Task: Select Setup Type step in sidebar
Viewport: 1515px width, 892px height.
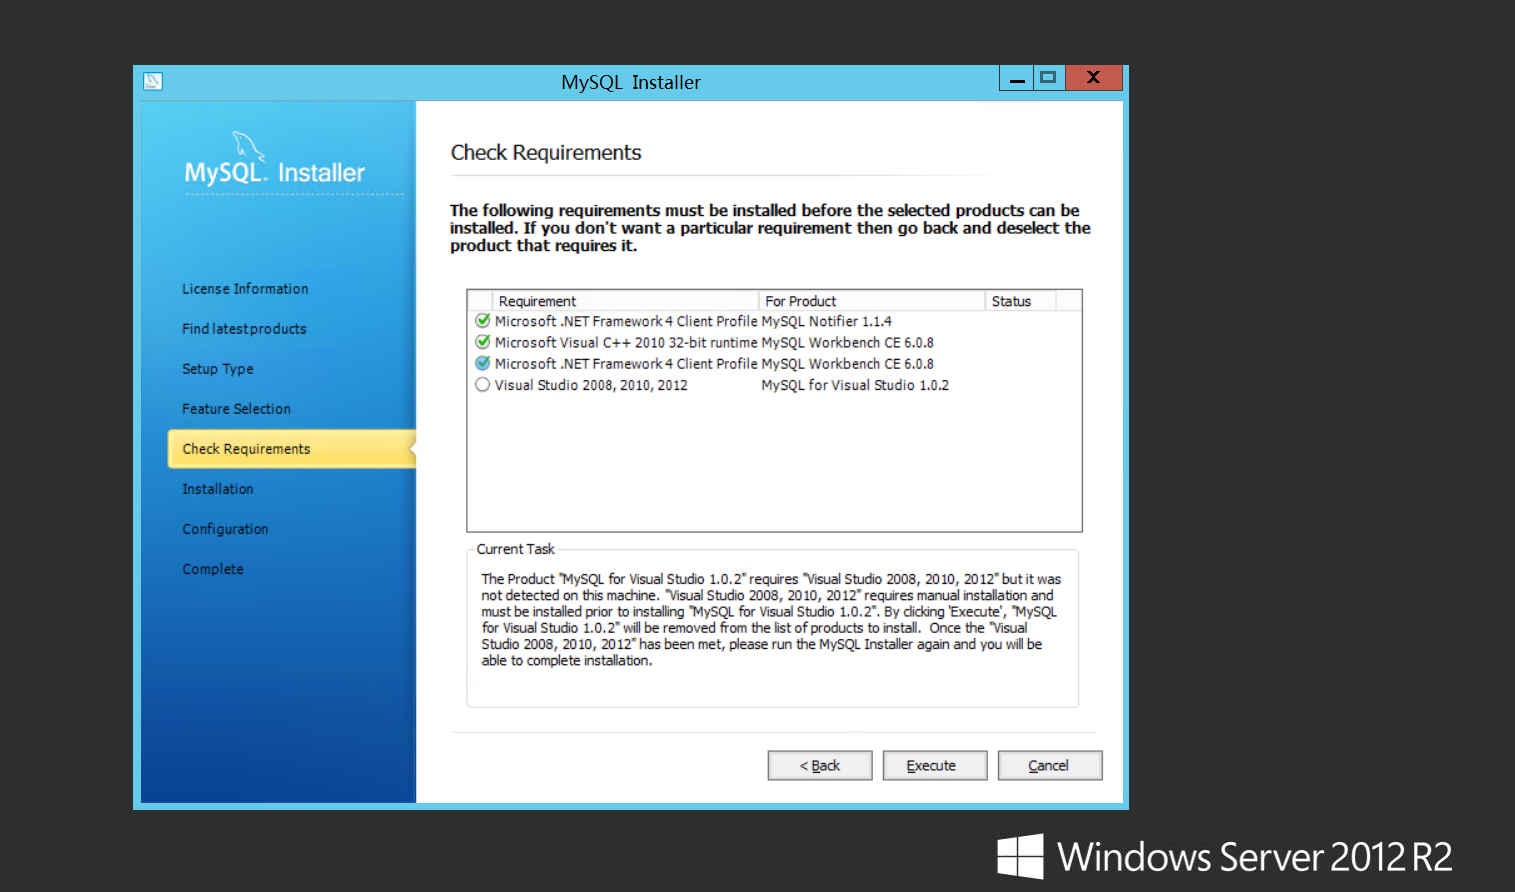Action: (217, 369)
